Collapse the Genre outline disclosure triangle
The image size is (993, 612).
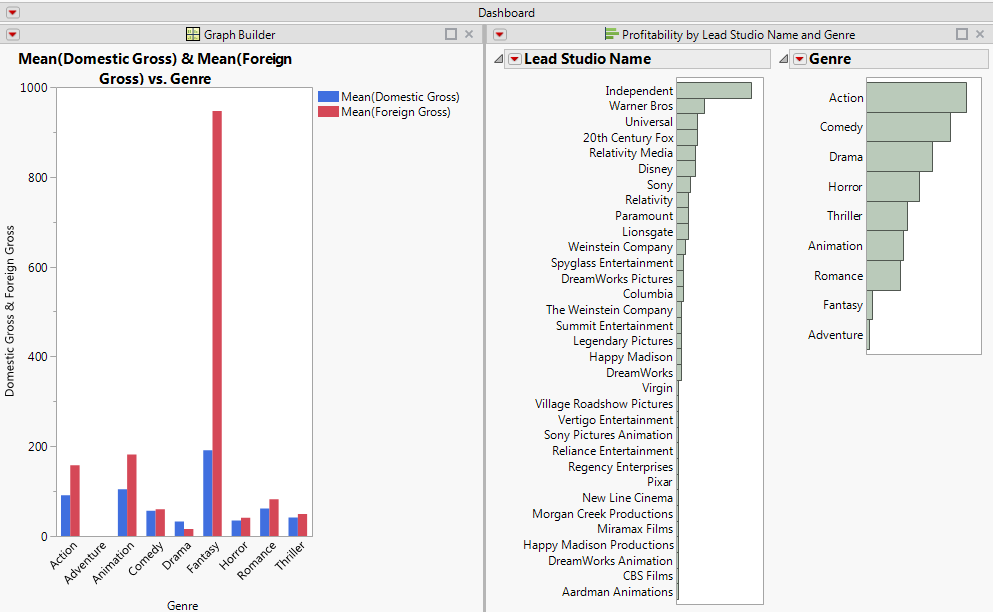pyautogui.click(x=783, y=59)
